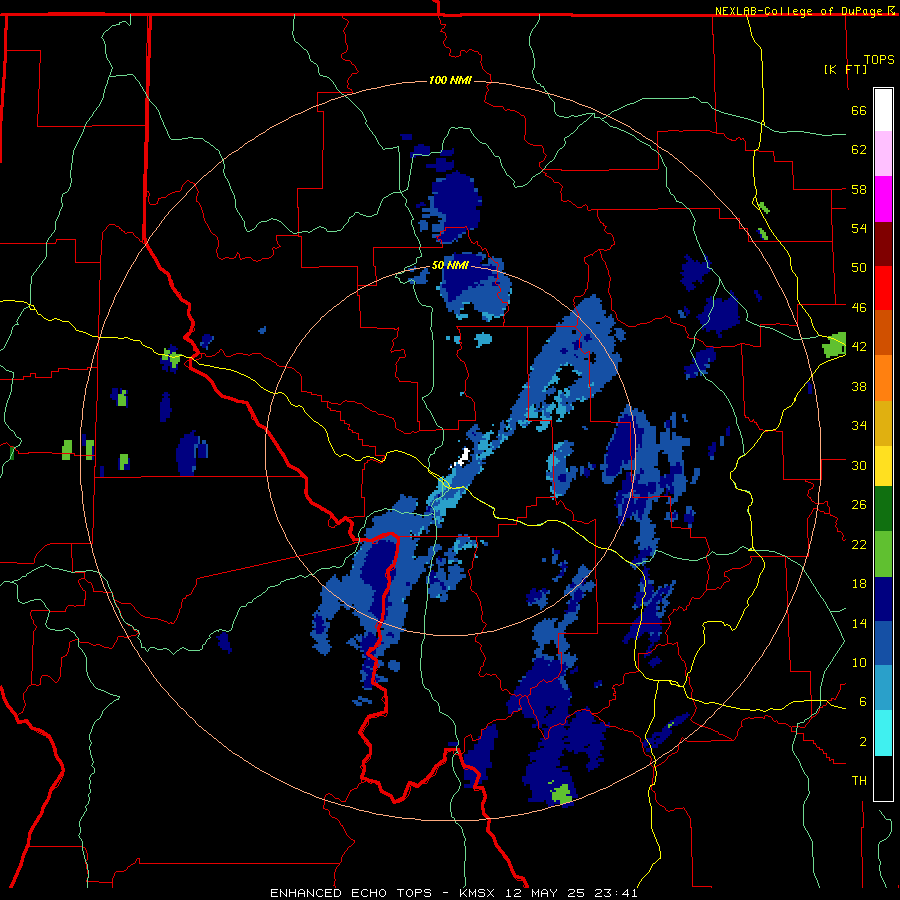
Task: Click the "6" legend value
Action: click(863, 701)
